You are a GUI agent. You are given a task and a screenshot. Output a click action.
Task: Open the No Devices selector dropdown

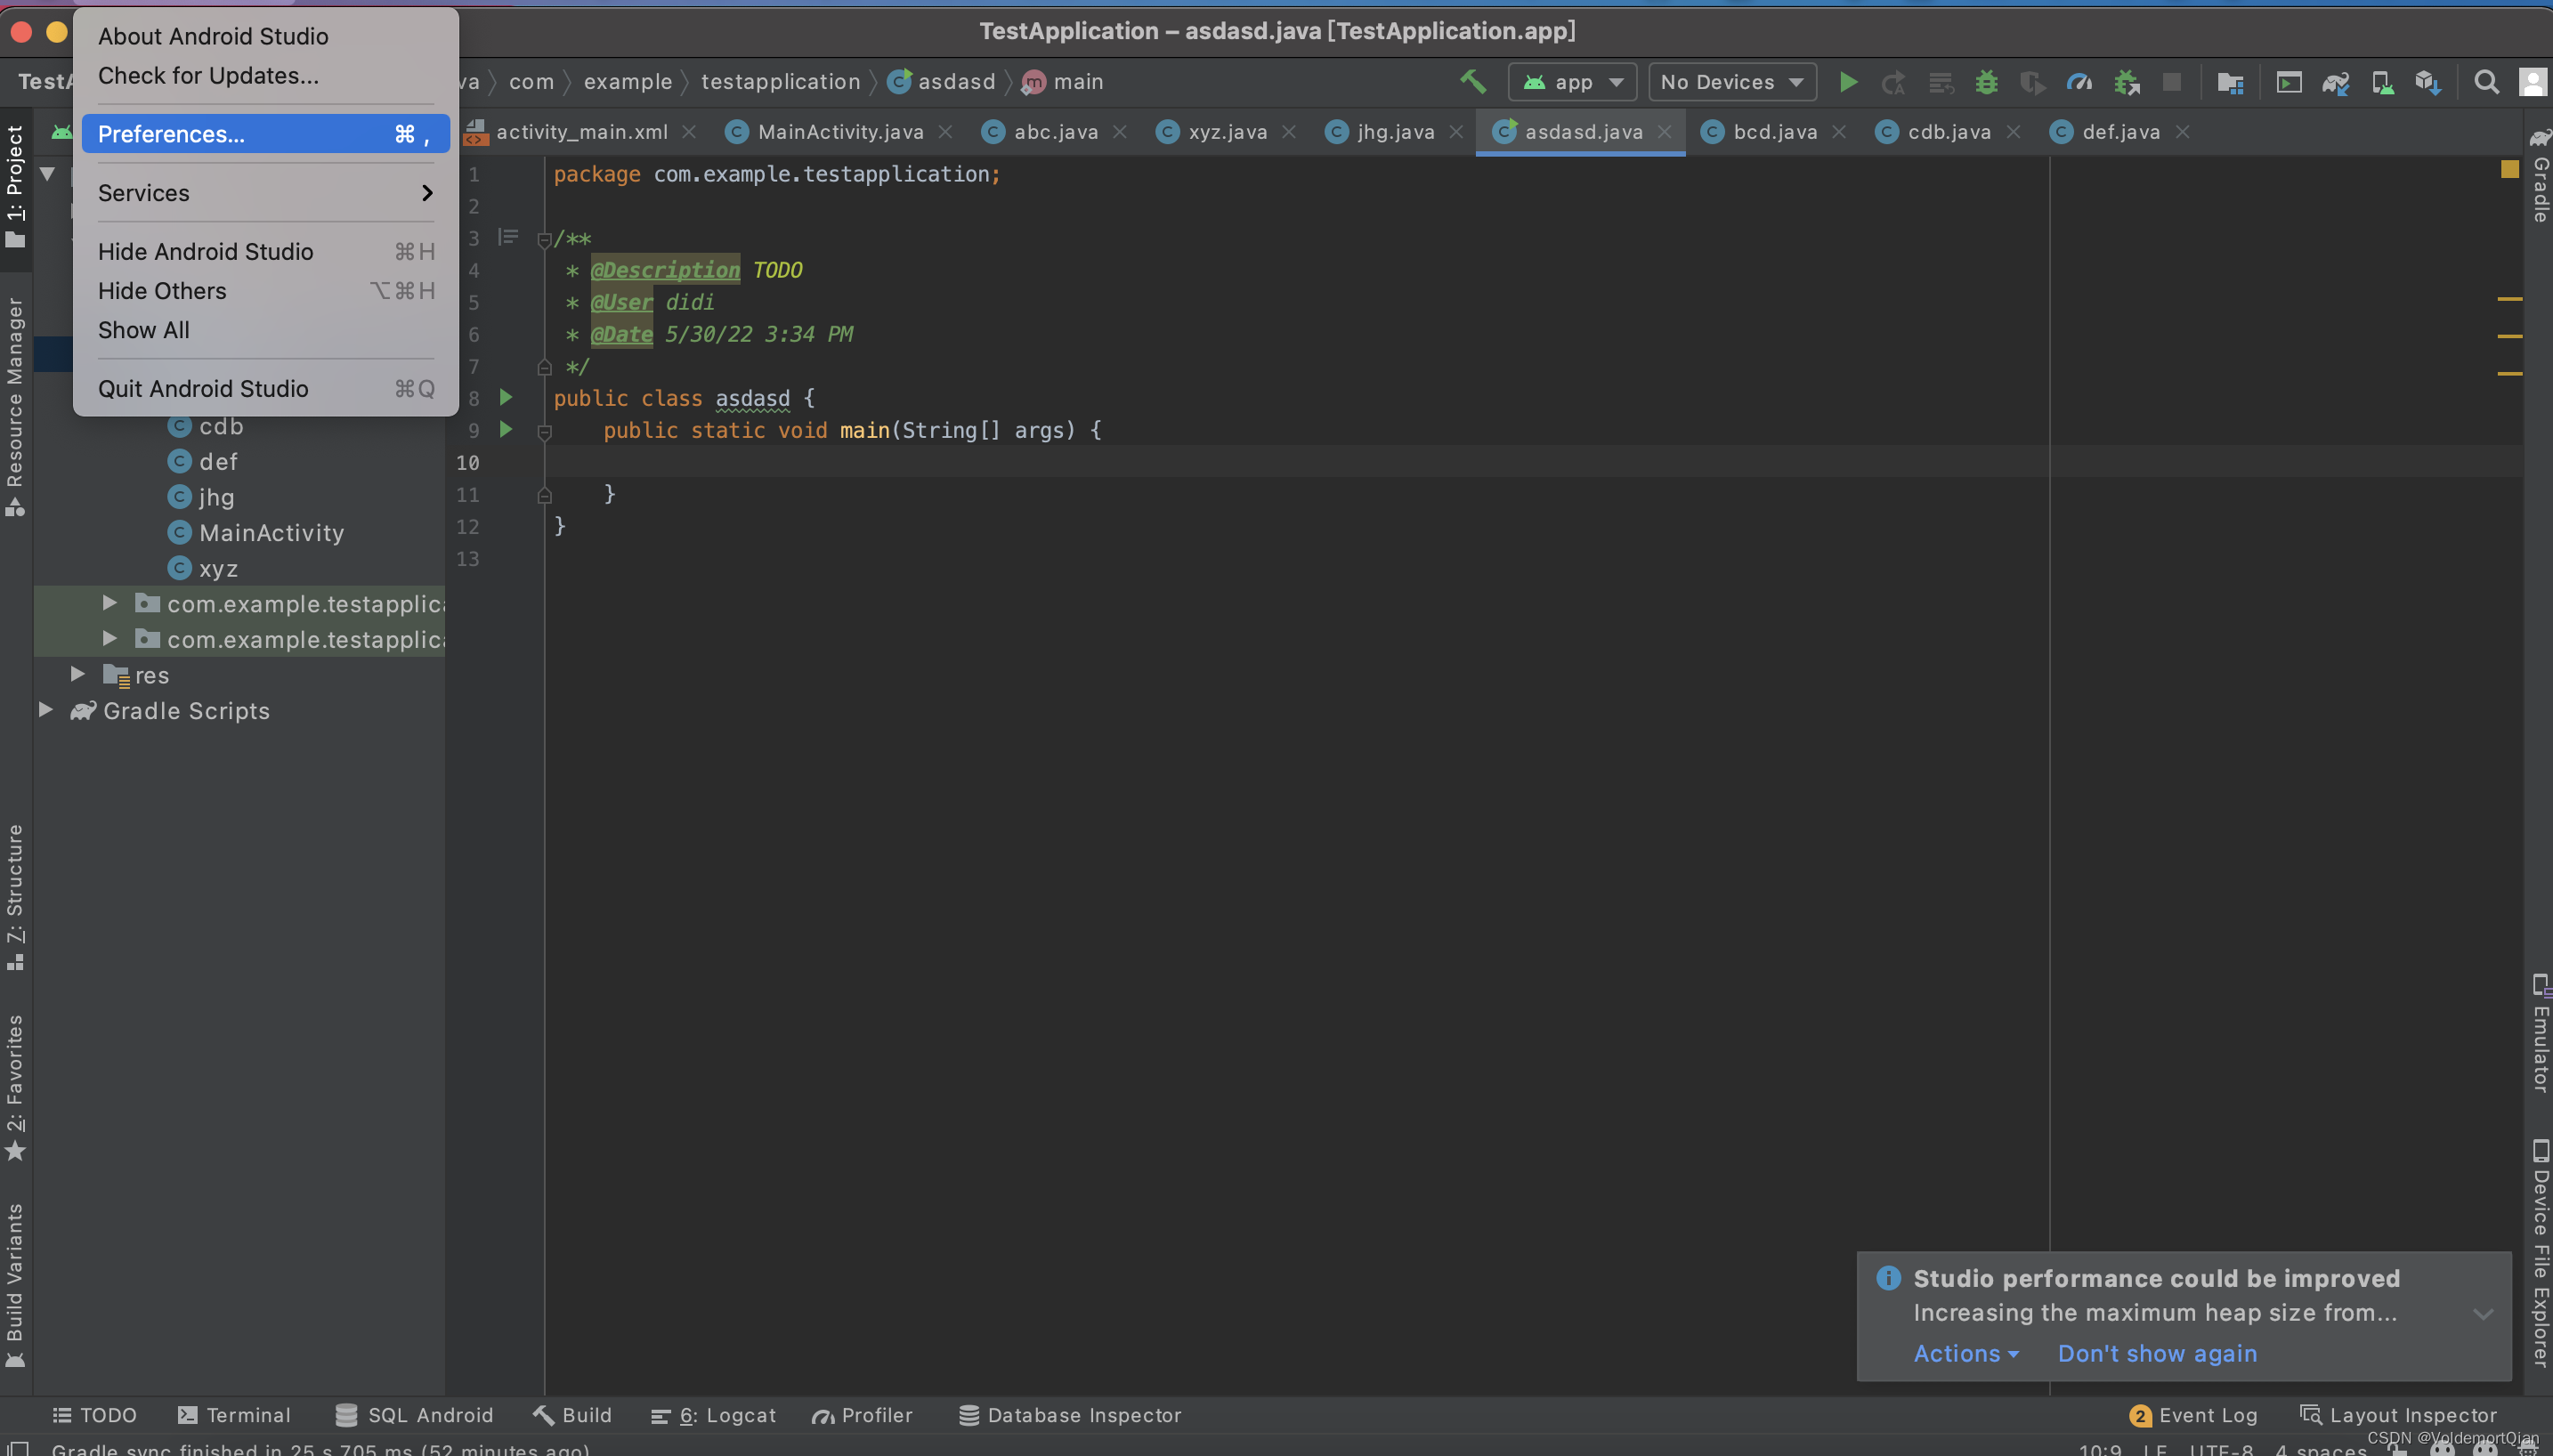pyautogui.click(x=1732, y=82)
